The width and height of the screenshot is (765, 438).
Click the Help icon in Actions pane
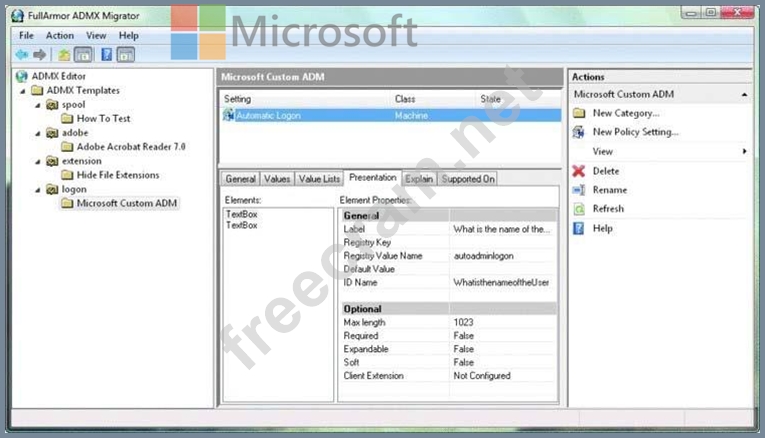578,228
